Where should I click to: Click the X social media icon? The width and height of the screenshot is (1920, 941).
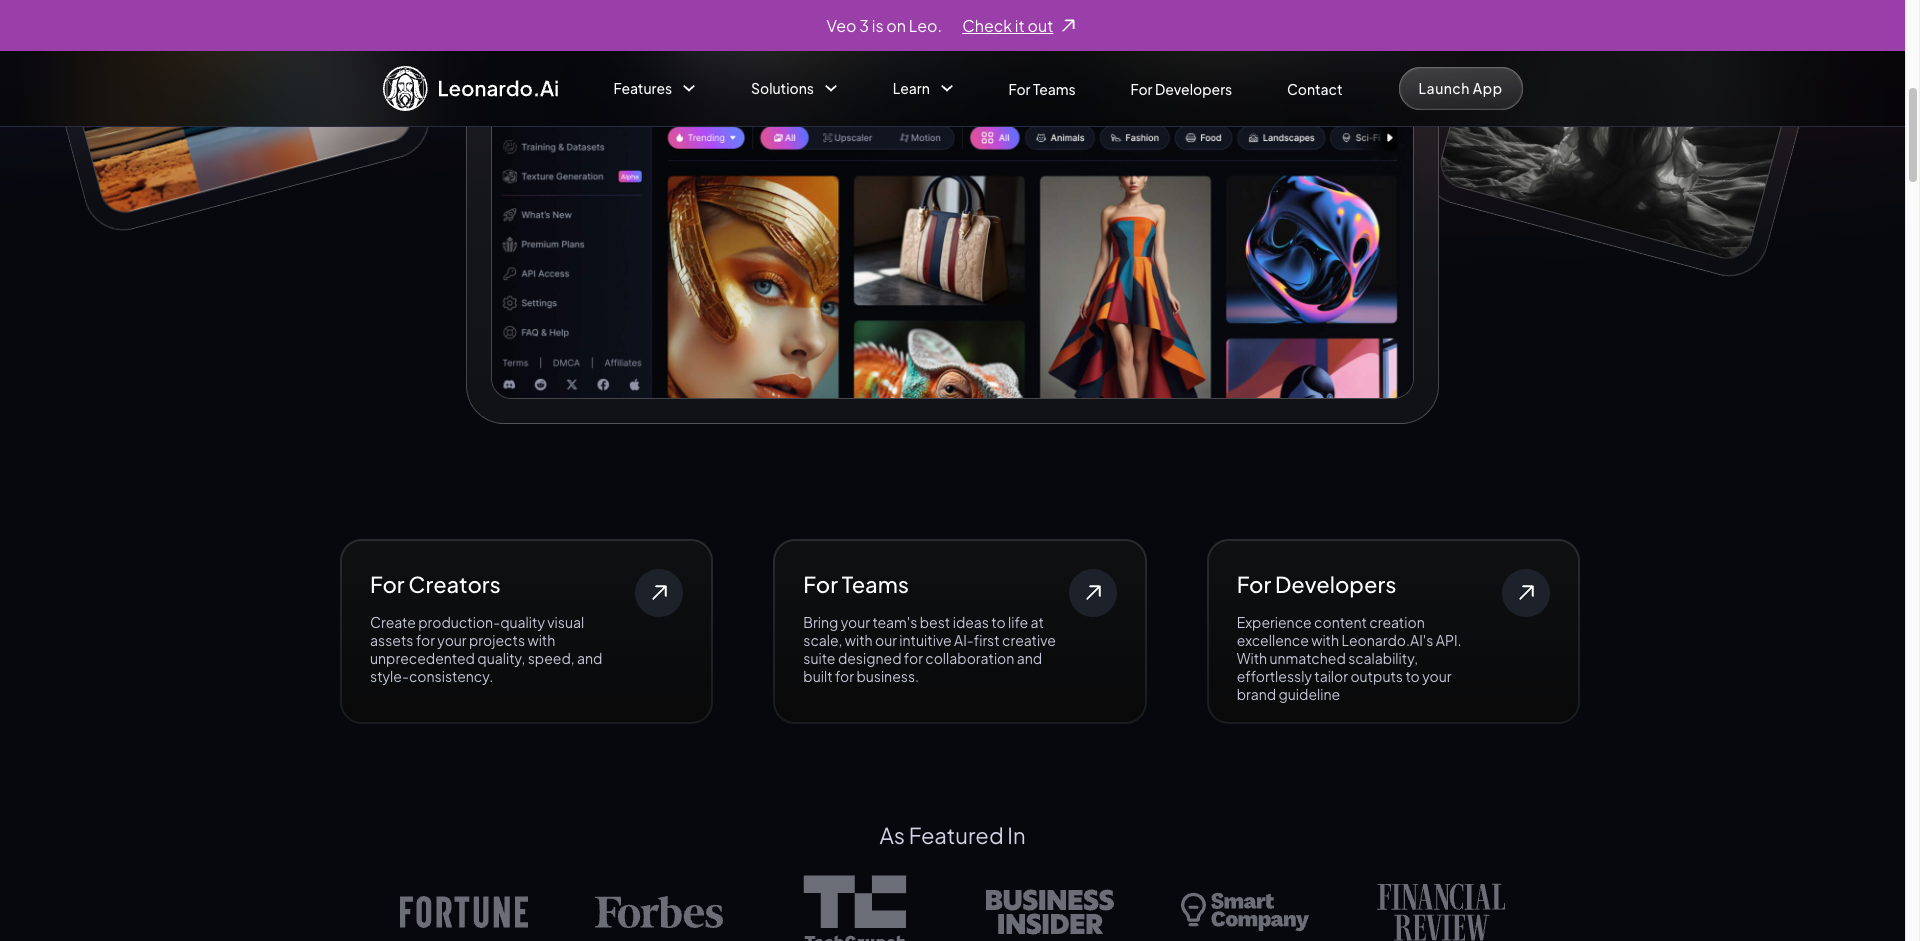click(x=572, y=384)
